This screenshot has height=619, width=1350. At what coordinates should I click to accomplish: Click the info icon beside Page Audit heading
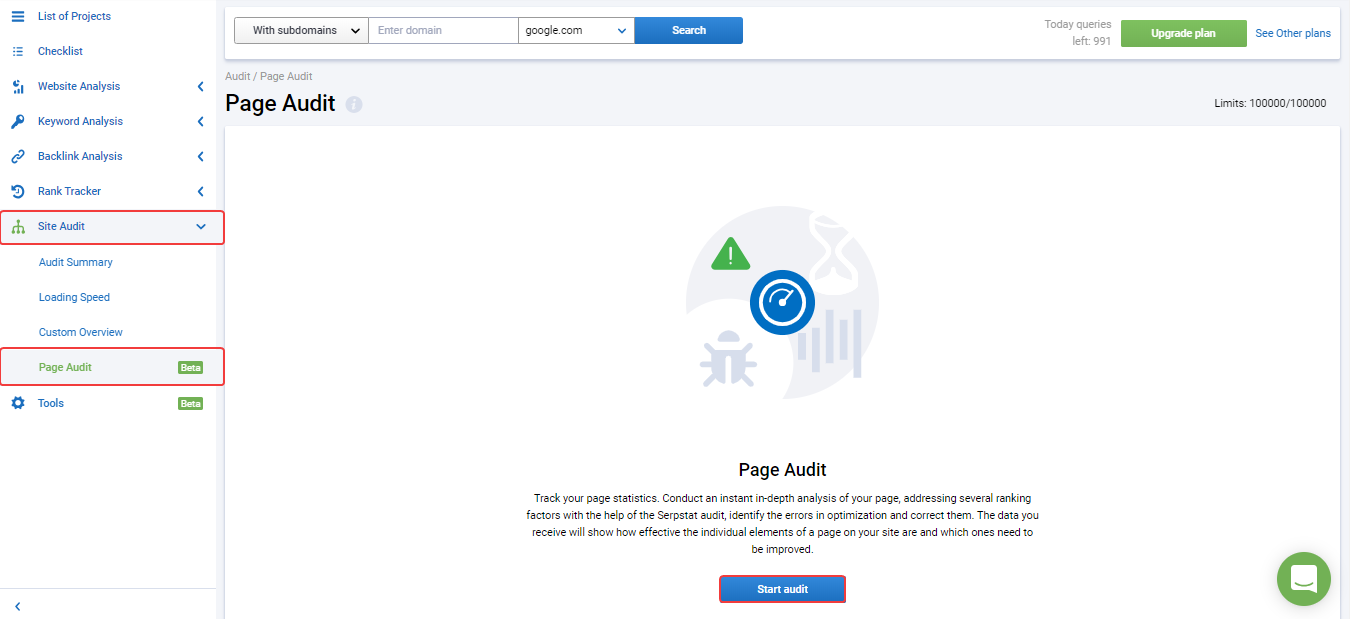[354, 104]
